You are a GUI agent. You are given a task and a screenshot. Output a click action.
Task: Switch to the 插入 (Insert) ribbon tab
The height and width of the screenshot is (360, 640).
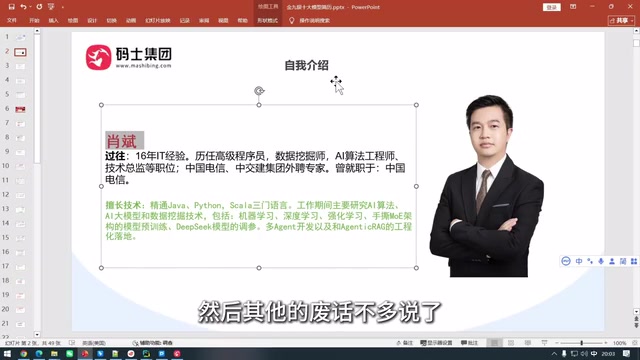point(53,20)
